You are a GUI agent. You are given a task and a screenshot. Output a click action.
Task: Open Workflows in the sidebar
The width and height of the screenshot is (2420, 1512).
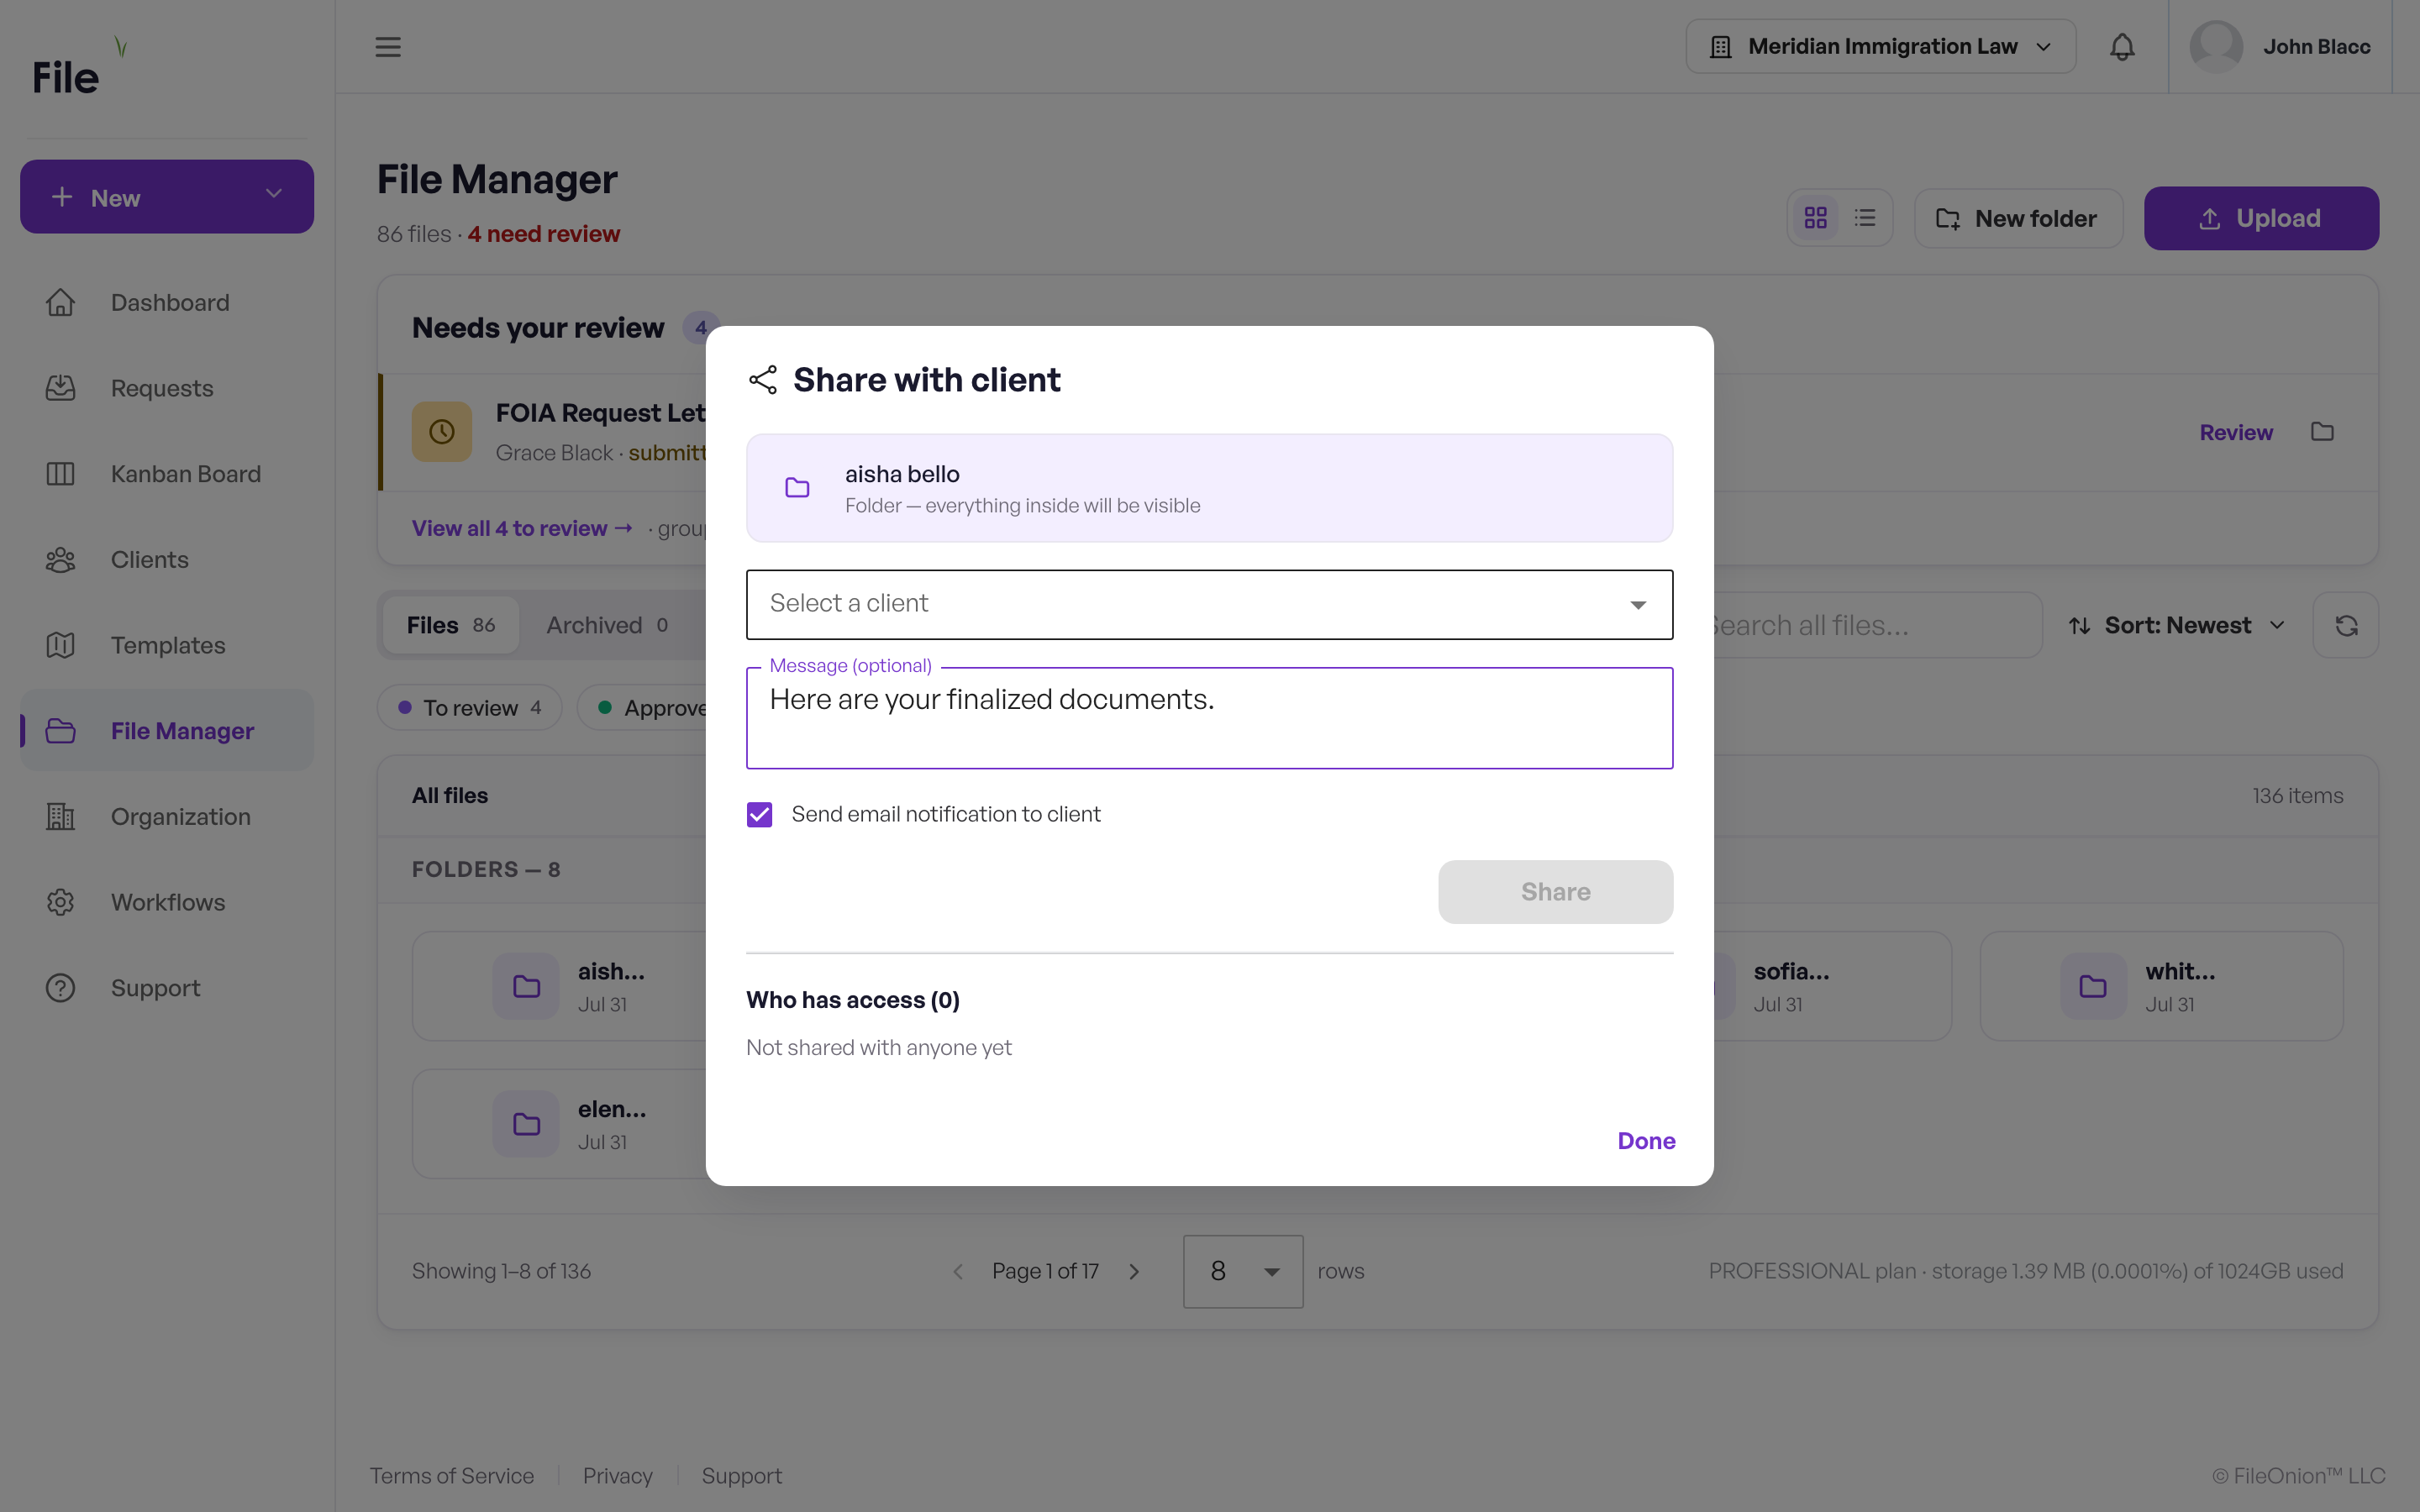(167, 902)
